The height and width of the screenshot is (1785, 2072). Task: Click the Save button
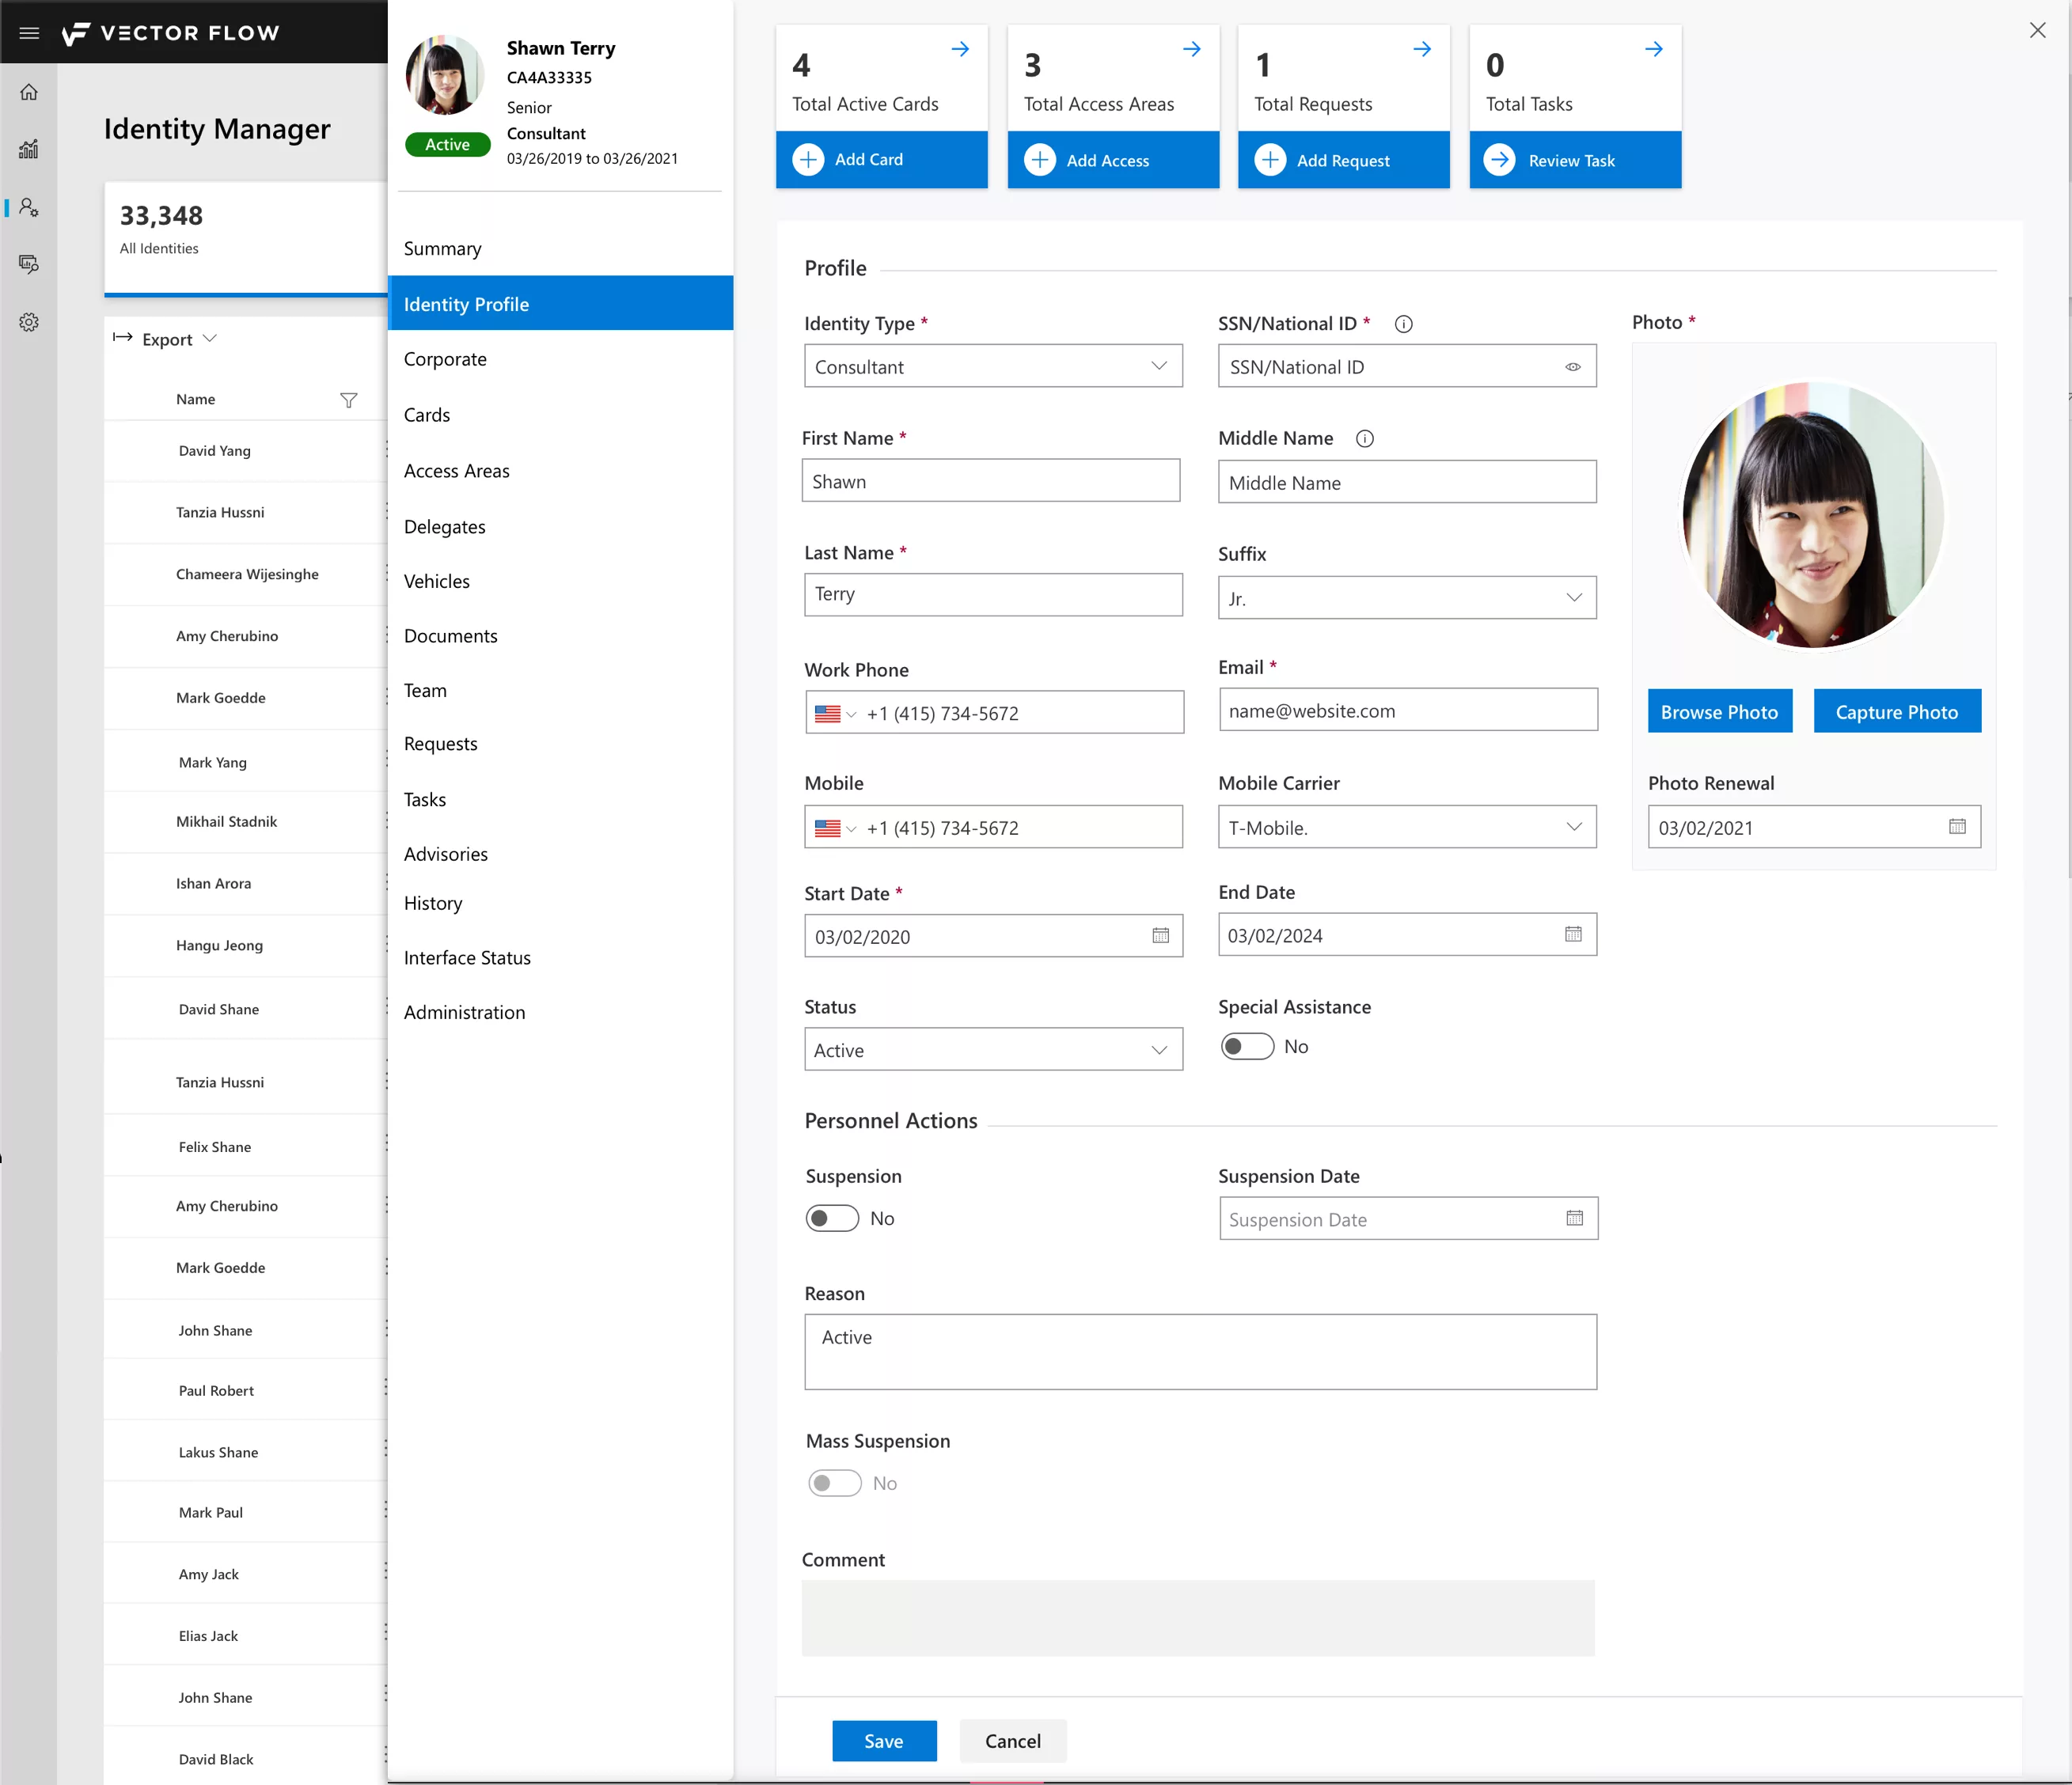(884, 1741)
